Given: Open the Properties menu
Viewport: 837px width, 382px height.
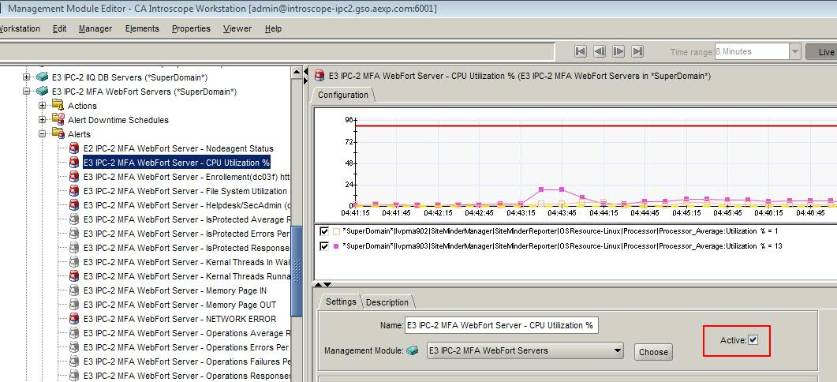Looking at the screenshot, I should [x=191, y=29].
